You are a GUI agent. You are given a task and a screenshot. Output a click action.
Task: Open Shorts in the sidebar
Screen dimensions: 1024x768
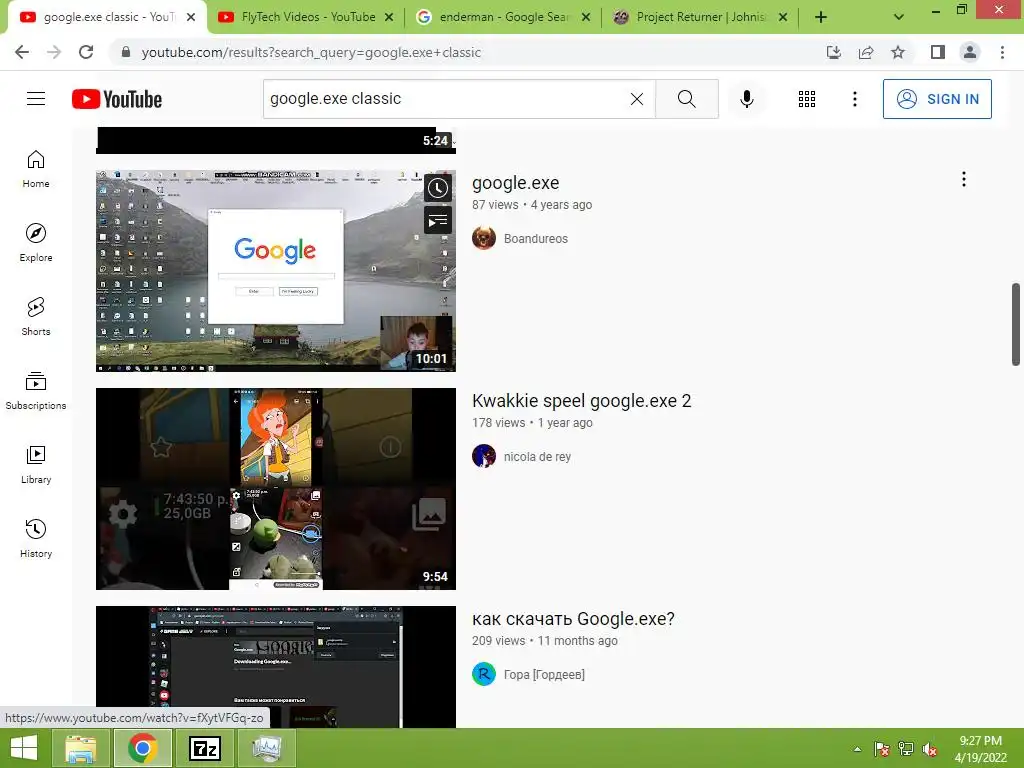pyautogui.click(x=36, y=317)
